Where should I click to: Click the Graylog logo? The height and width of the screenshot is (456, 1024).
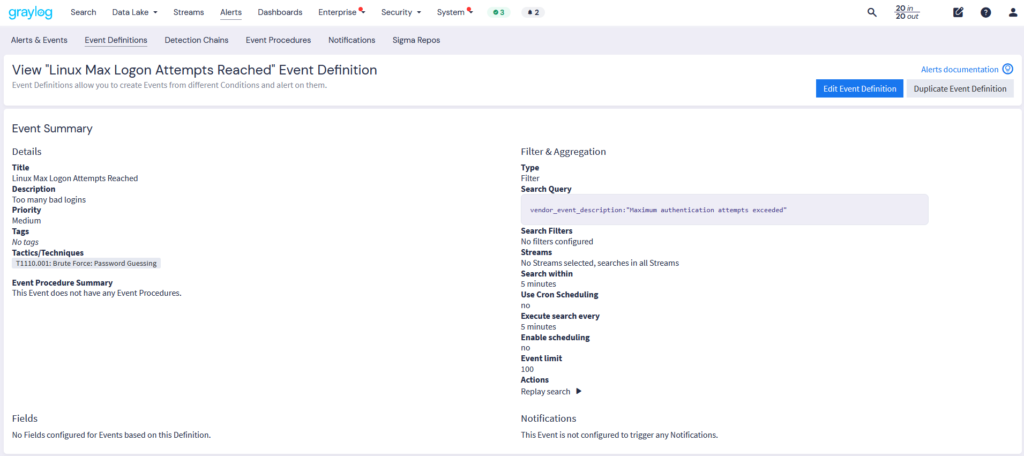(31, 12)
